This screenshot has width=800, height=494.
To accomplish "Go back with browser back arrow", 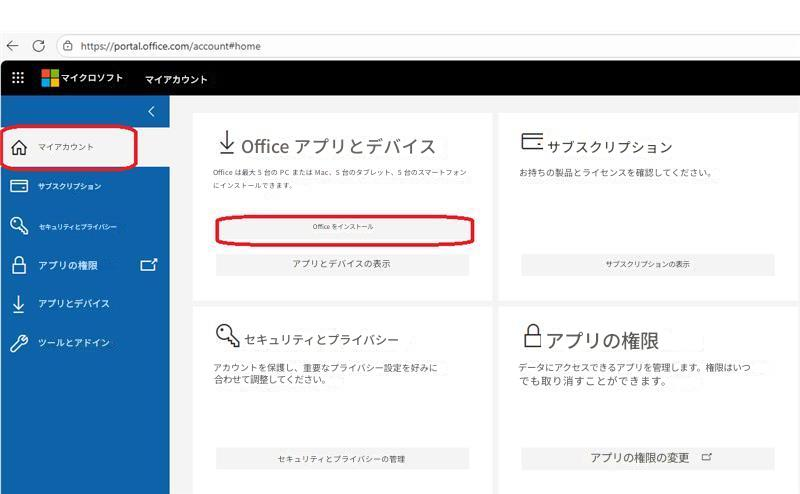I will (x=13, y=46).
